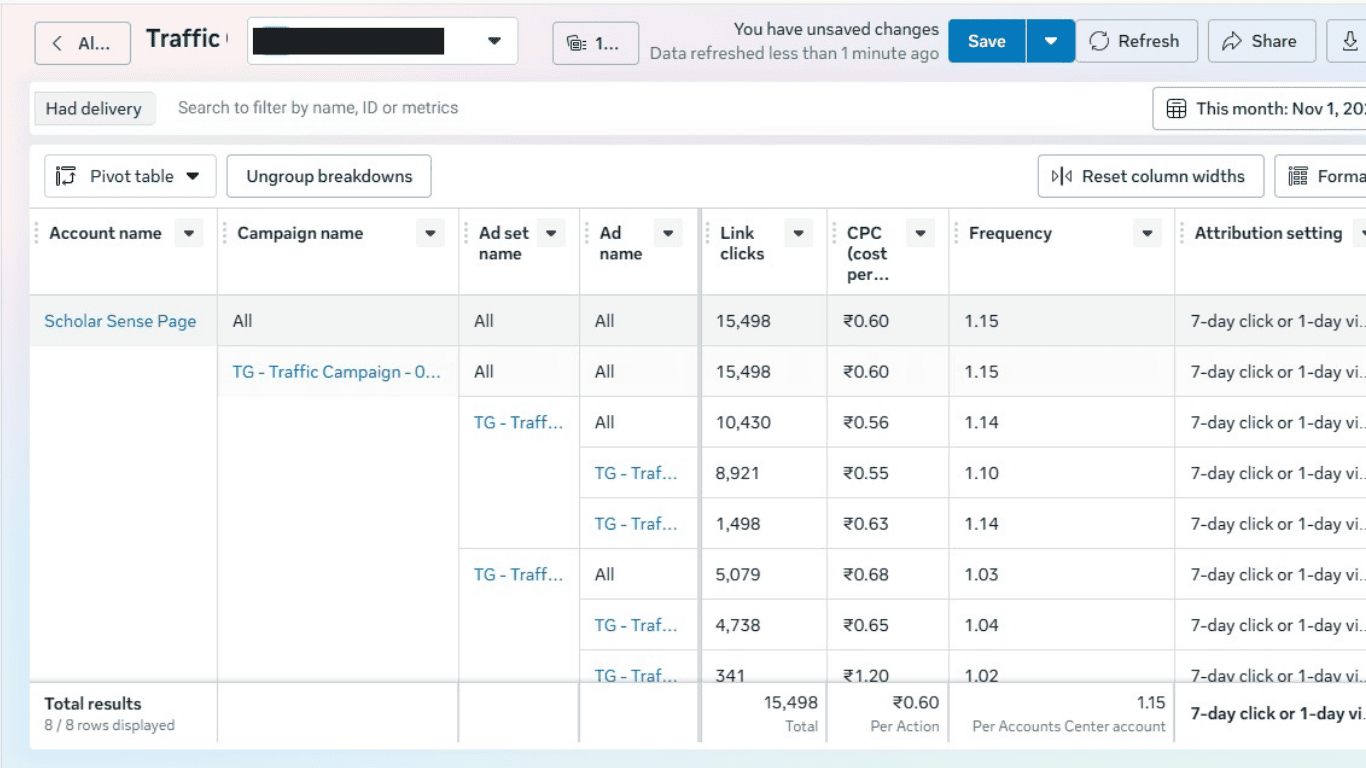Viewport: 1366px width, 768px height.
Task: Click the Share arrow icon
Action: click(x=1232, y=41)
